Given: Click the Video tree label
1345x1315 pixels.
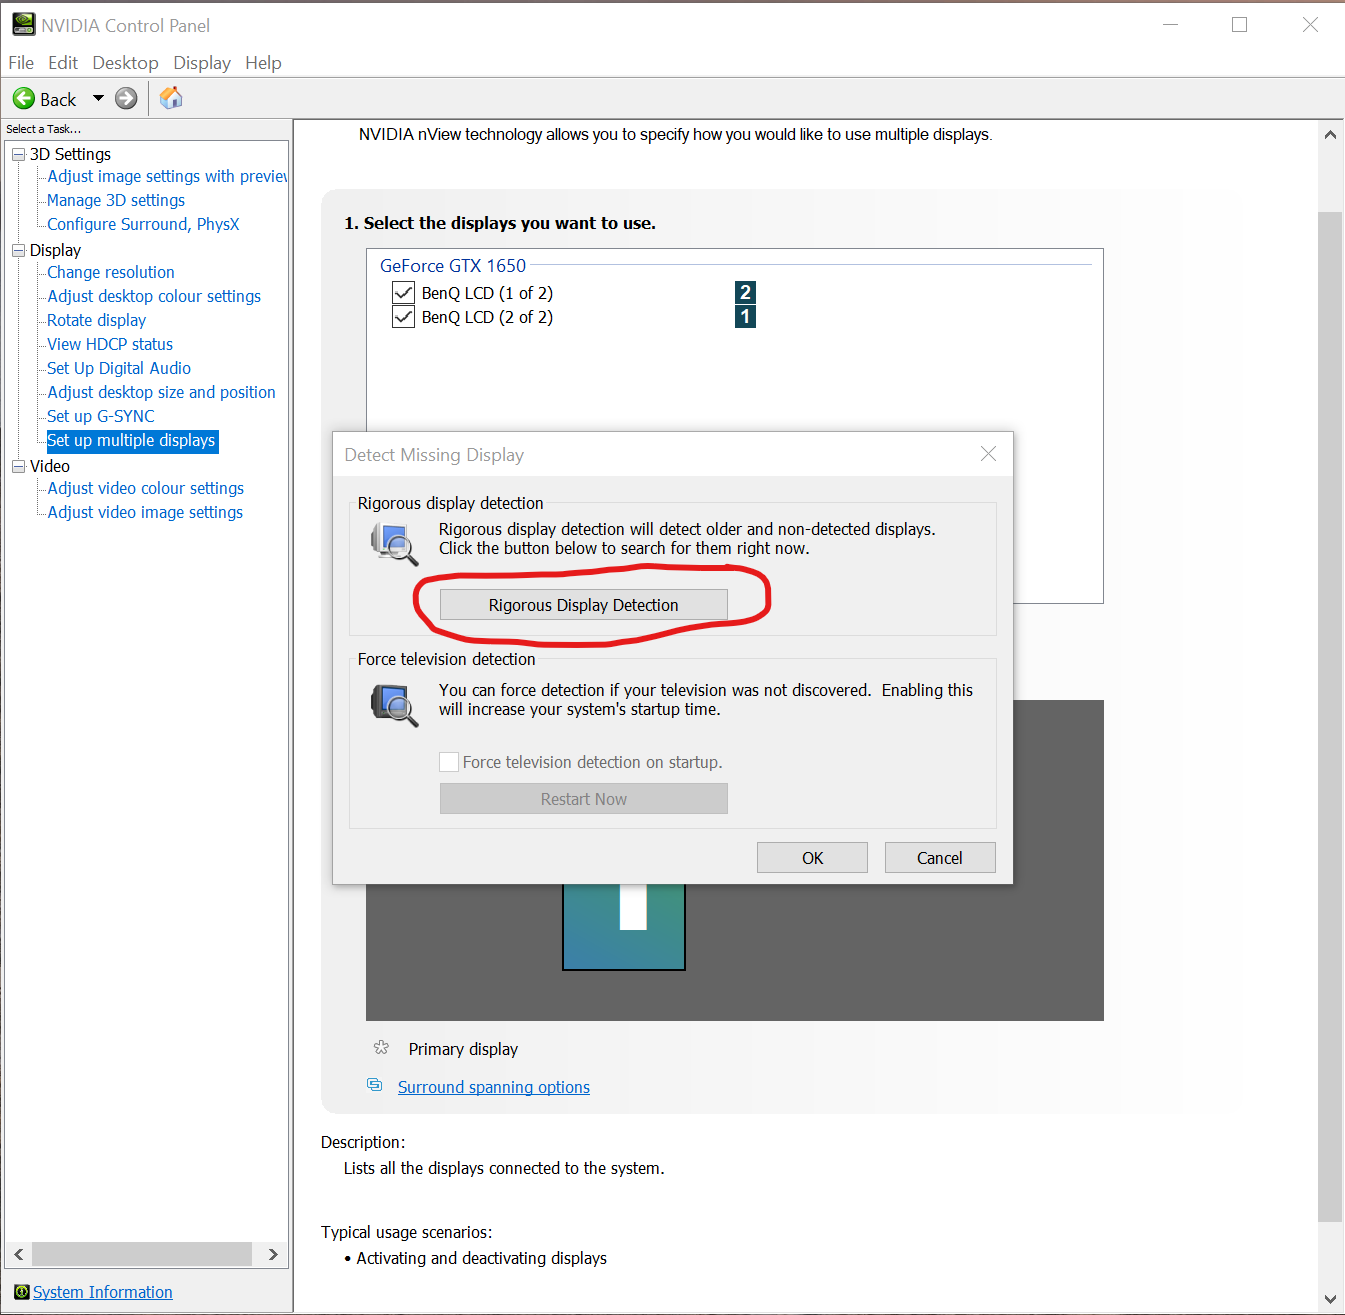Looking at the screenshot, I should tap(50, 466).
